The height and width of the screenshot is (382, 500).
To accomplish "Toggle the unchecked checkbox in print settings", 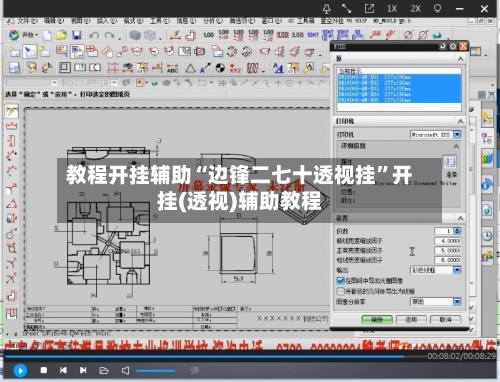I will coord(340,291).
